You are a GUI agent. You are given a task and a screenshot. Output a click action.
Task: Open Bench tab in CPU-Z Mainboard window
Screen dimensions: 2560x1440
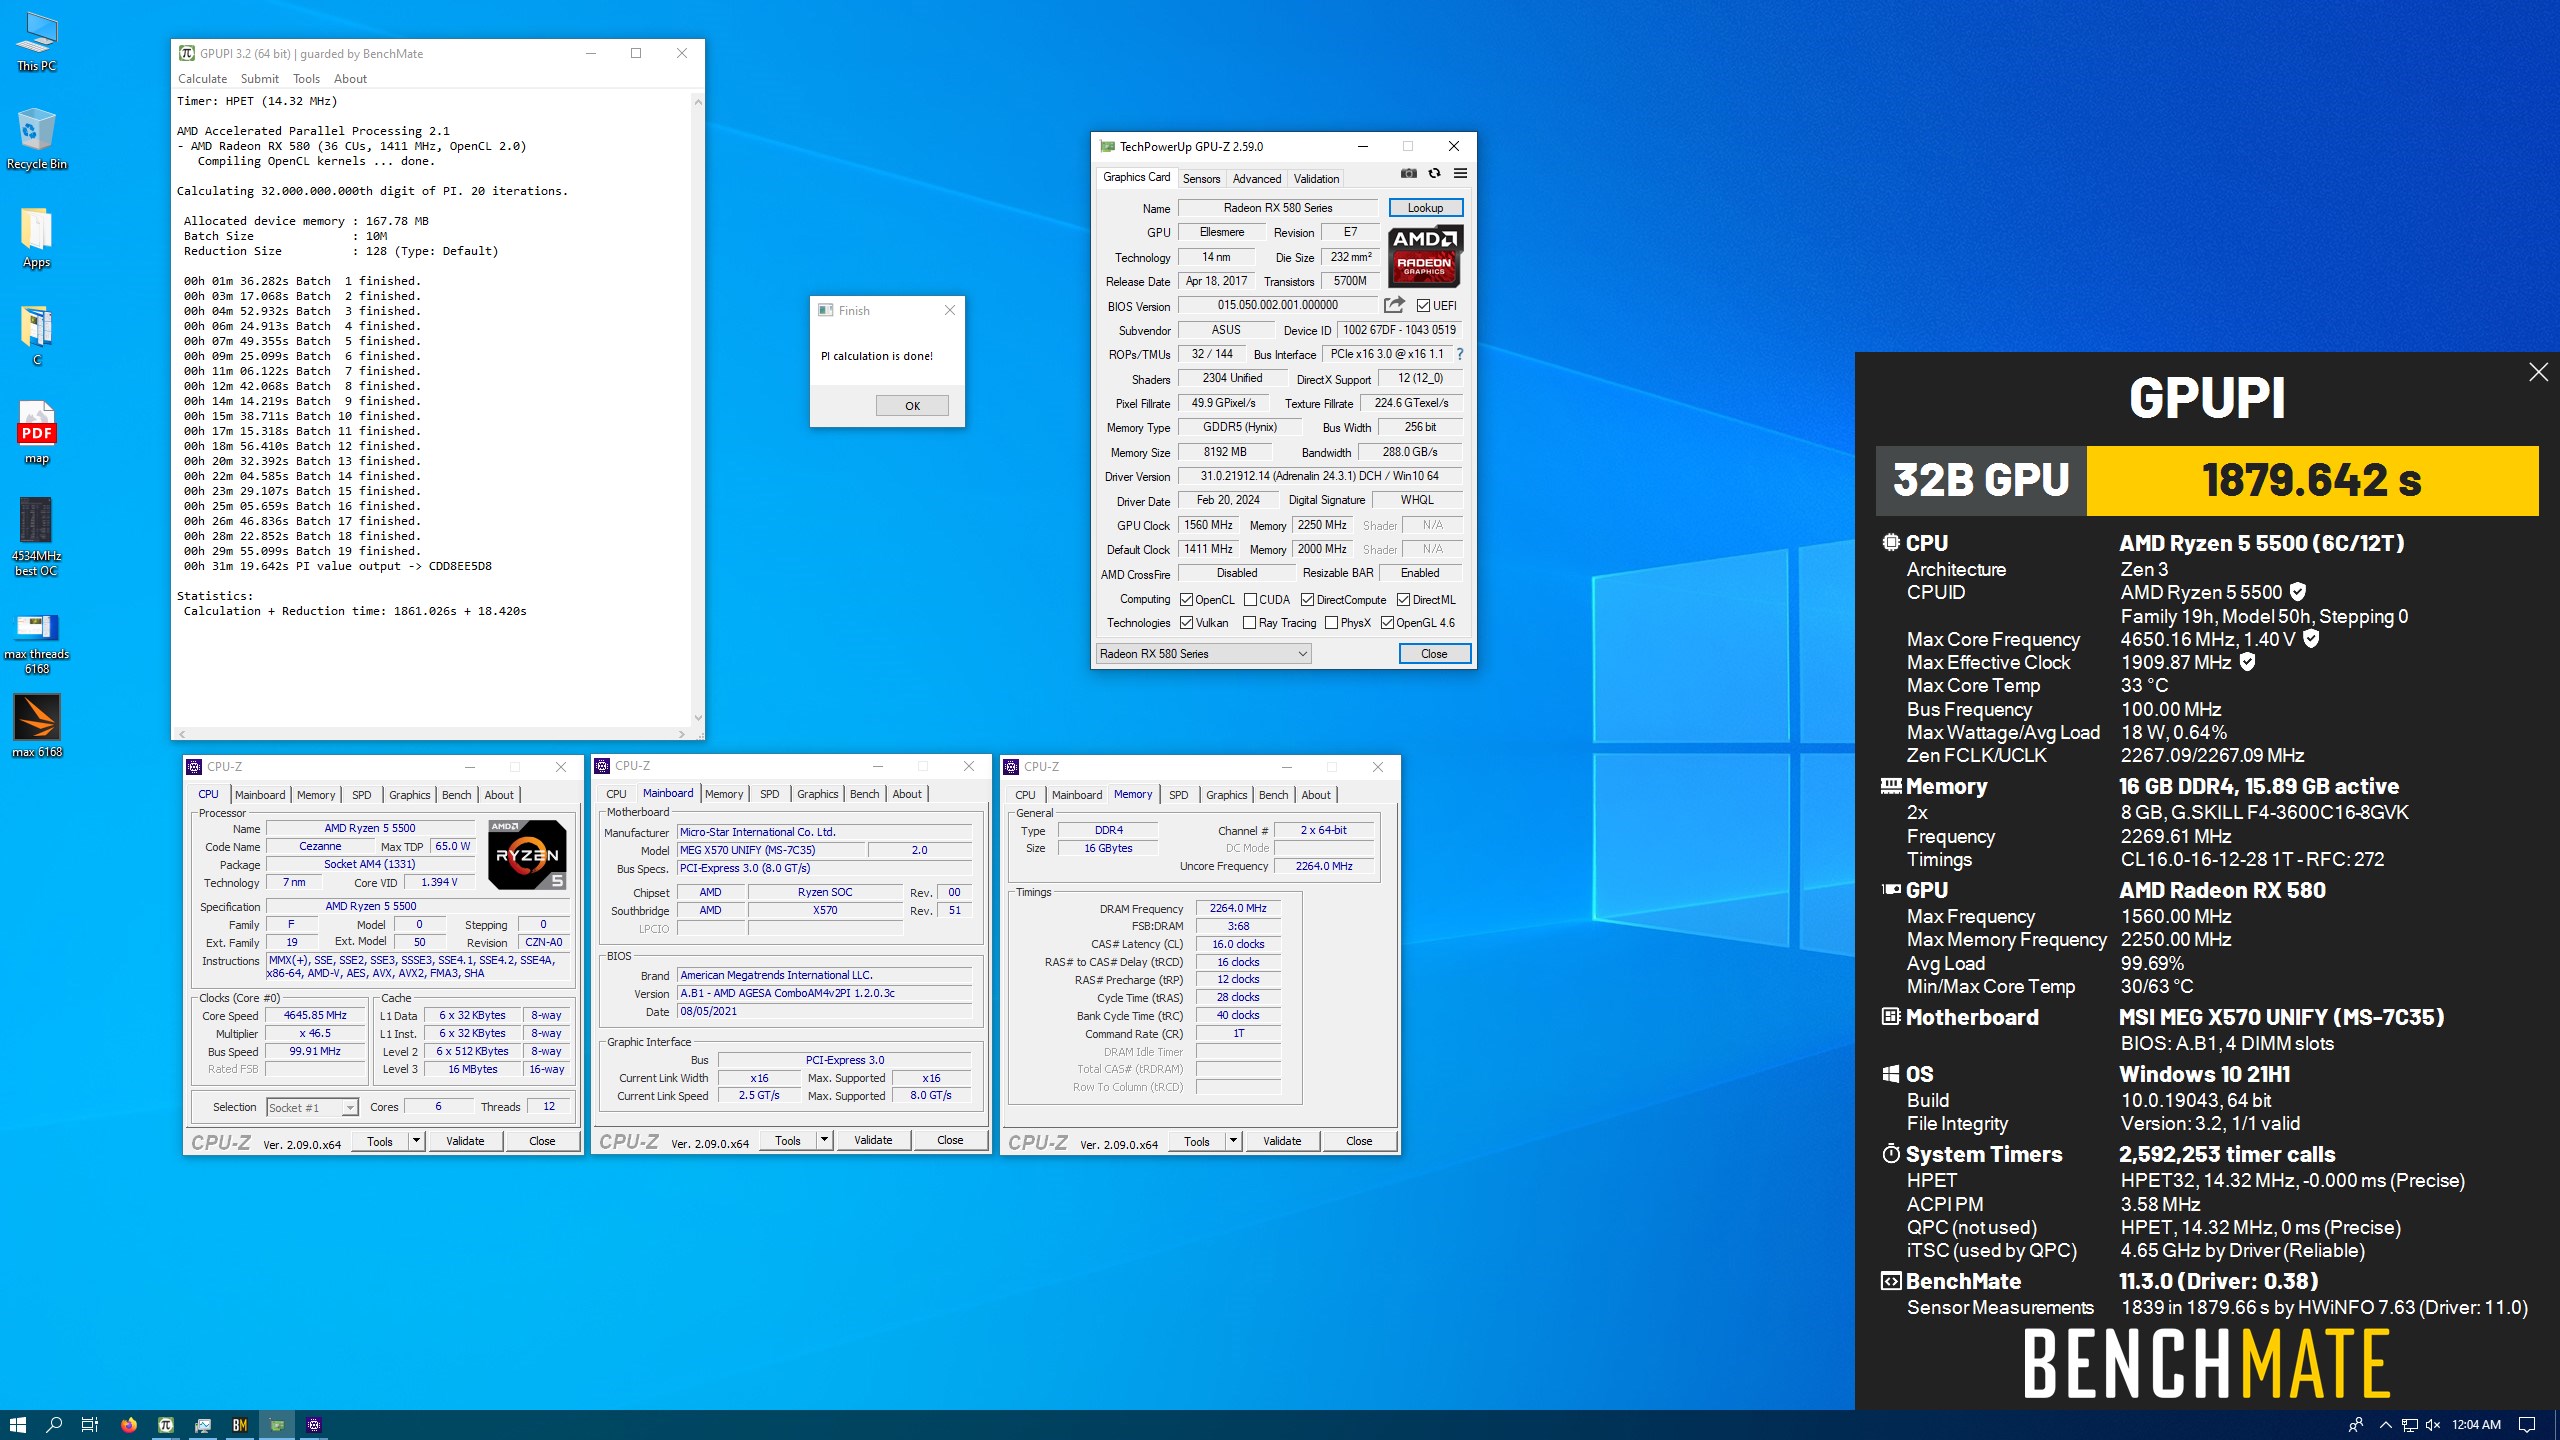point(864,794)
